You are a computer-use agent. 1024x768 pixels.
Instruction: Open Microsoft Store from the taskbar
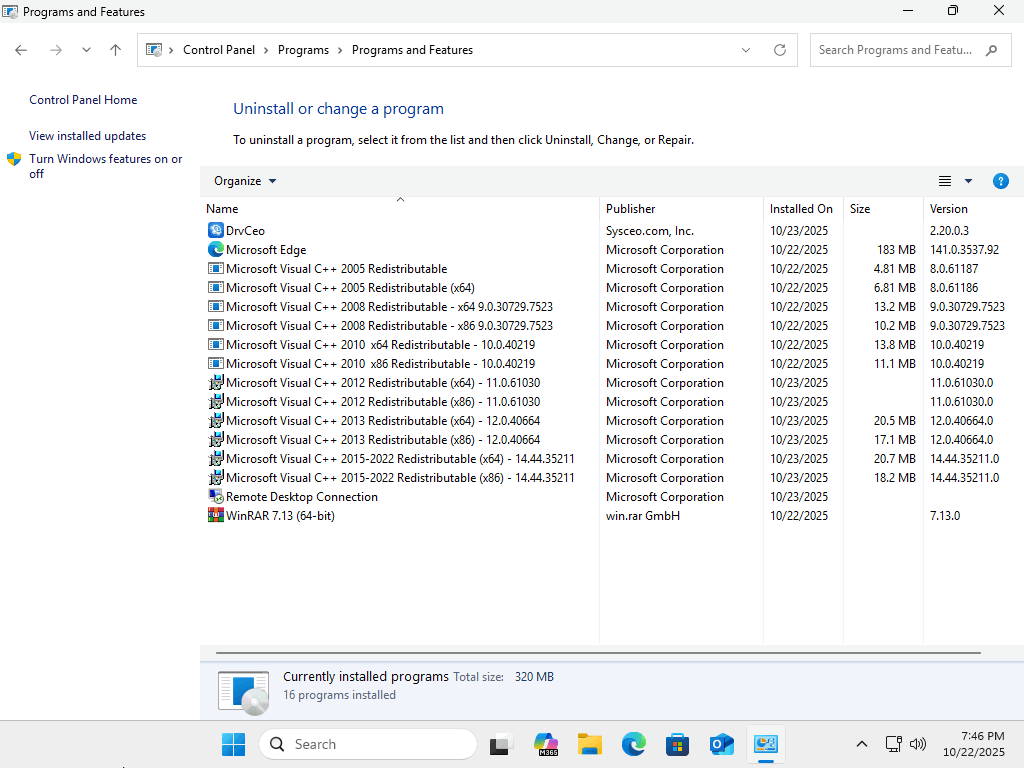678,744
